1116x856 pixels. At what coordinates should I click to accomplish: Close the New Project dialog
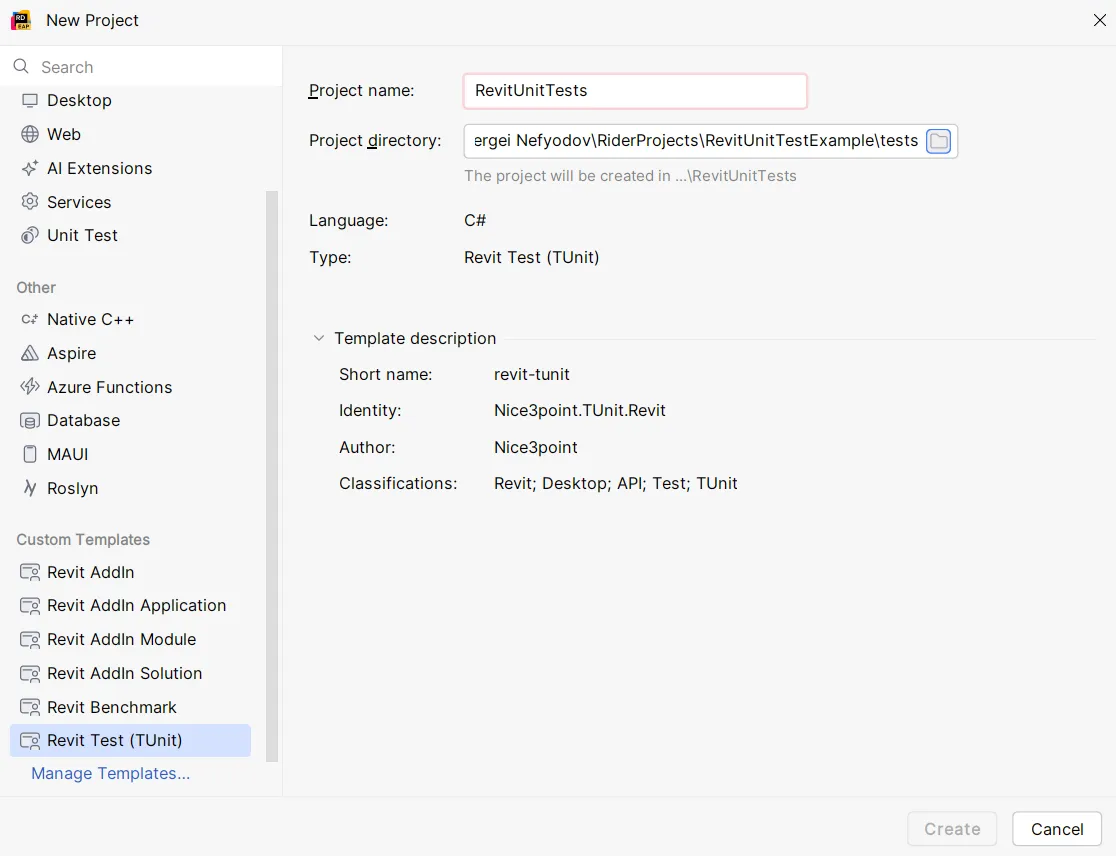tap(1100, 20)
